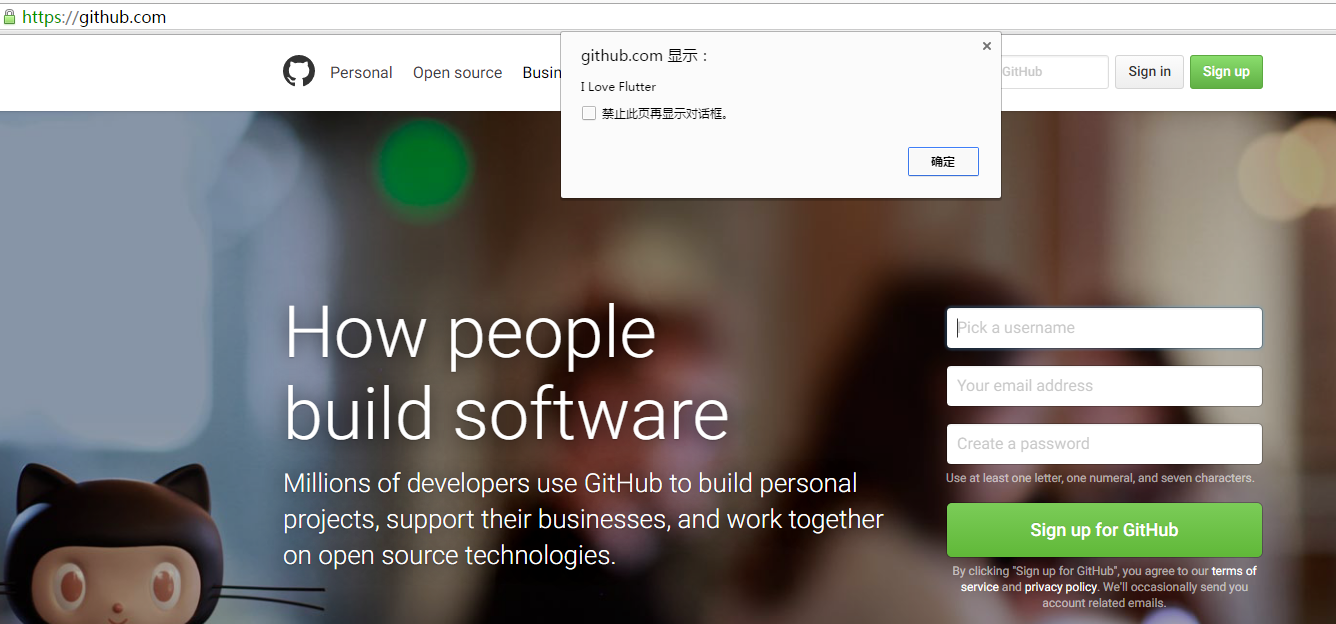Viewport: 1336px width, 624px height.
Task: Focus the Search GitHub field
Action: 1054,72
